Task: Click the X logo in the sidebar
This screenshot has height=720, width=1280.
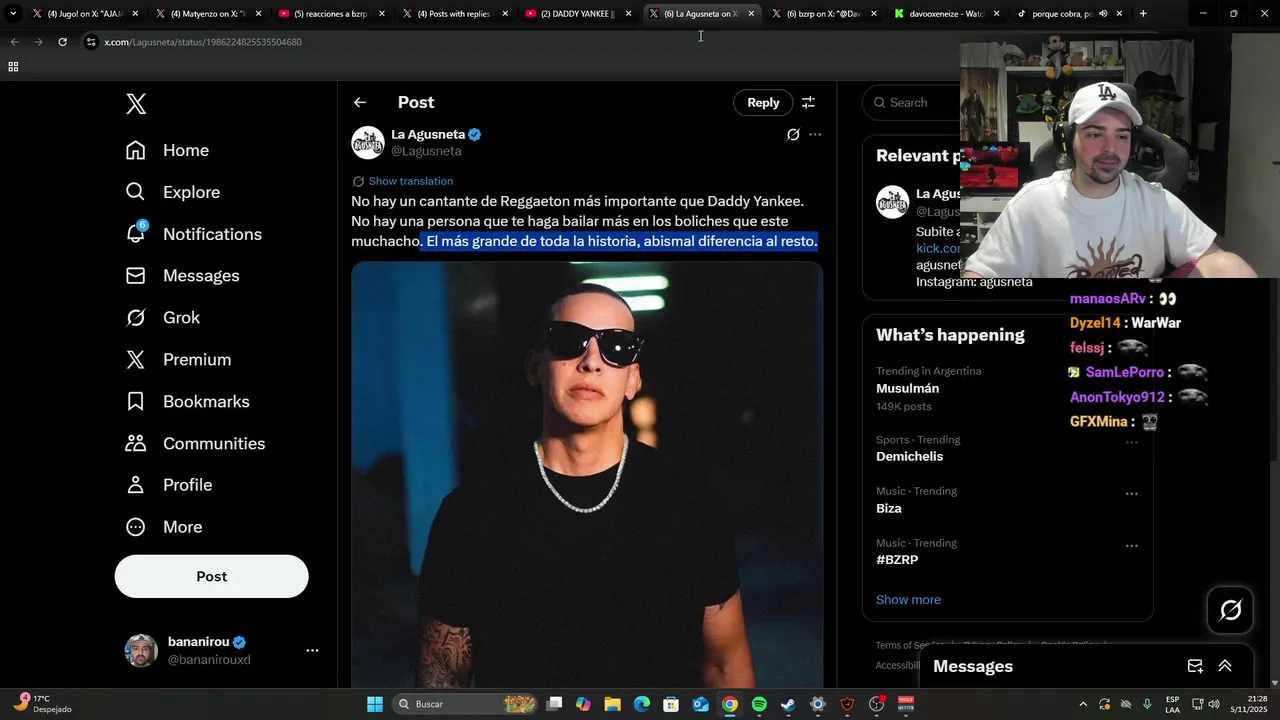Action: (136, 103)
